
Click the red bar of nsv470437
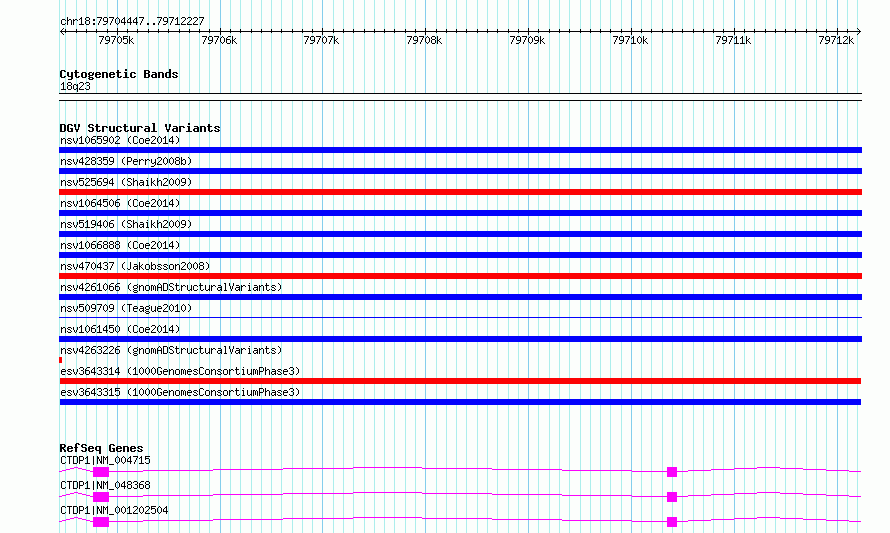coord(460,276)
